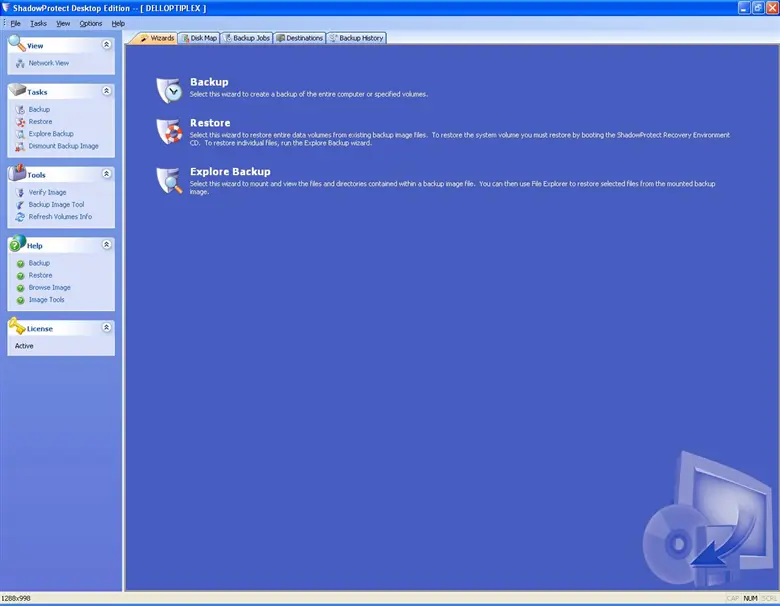
Task: Click the Verify Image icon under Tools
Action: click(x=20, y=193)
